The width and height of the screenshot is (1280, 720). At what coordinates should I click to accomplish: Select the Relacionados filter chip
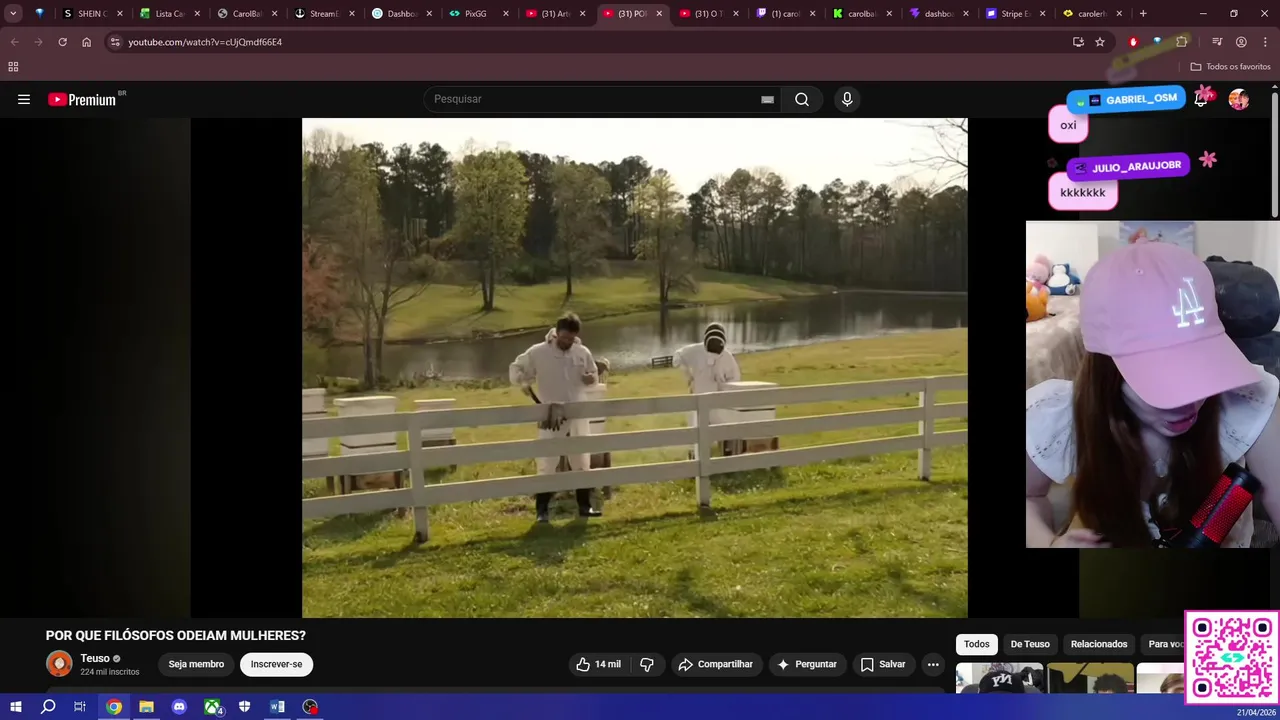click(1099, 644)
